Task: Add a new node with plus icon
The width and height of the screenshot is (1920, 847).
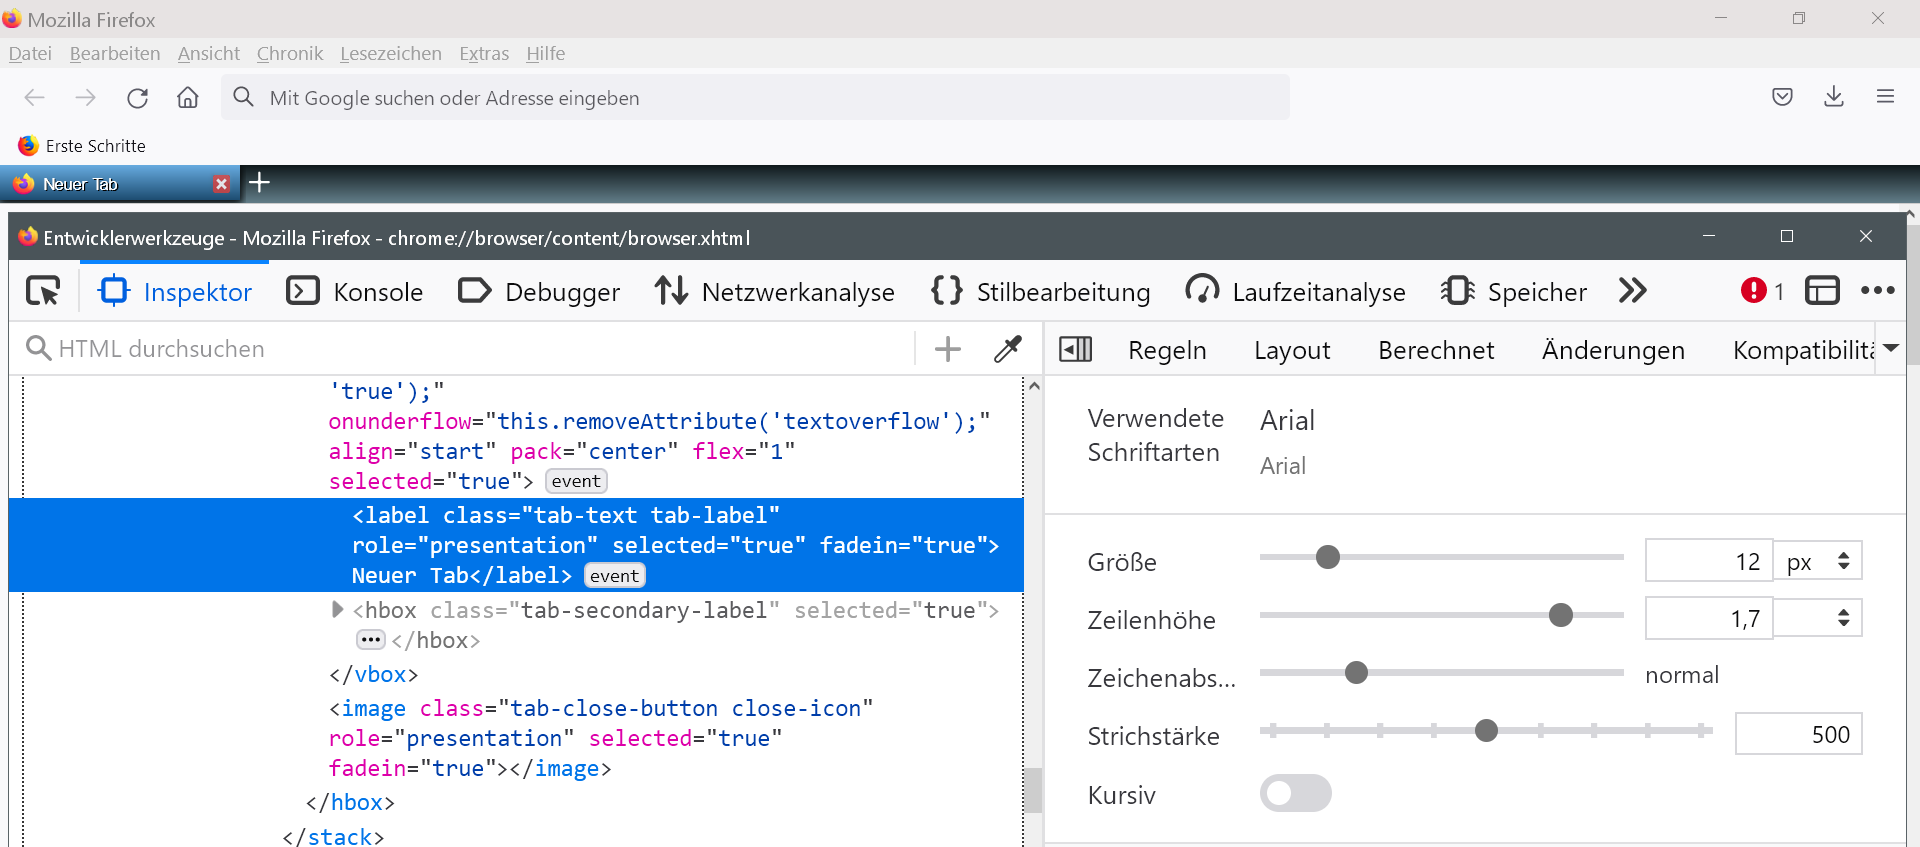Action: point(947,349)
